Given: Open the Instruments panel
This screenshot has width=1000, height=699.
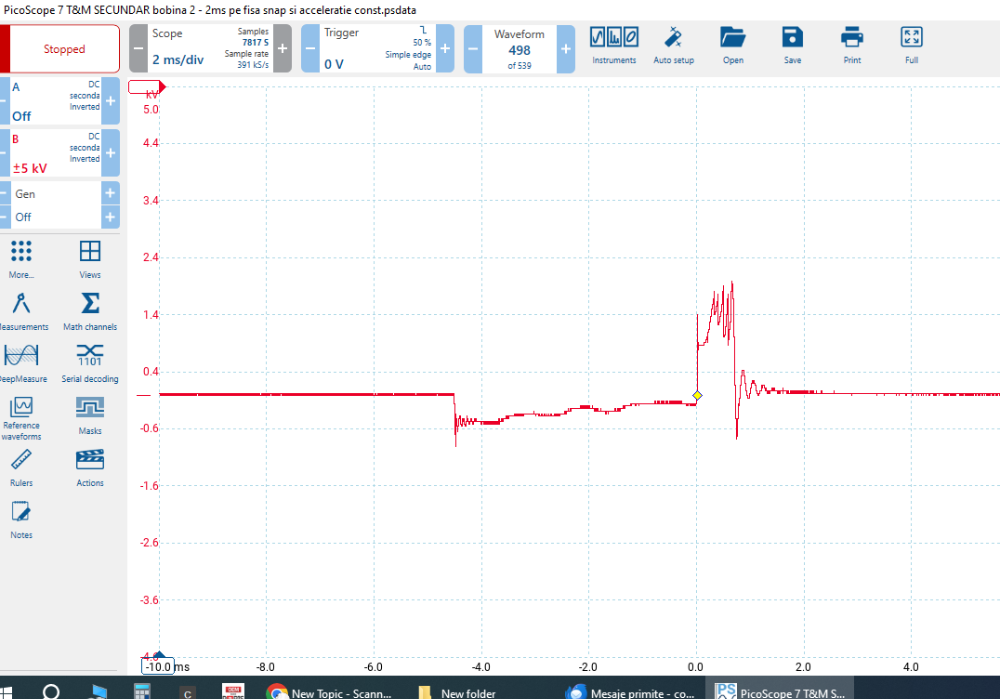Looking at the screenshot, I should 614,45.
